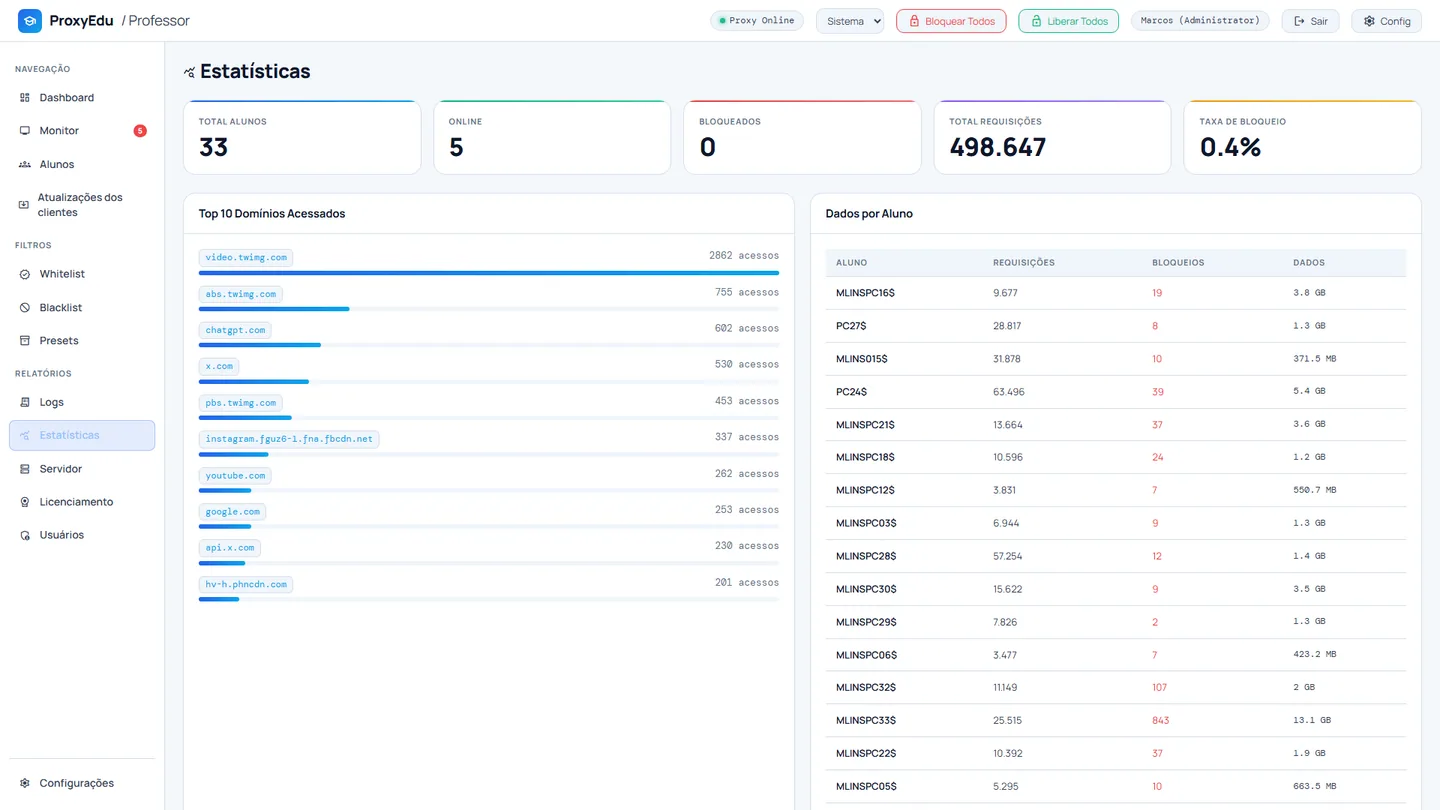Click the Servidor server icon
The image size is (1440, 810).
click(25, 469)
